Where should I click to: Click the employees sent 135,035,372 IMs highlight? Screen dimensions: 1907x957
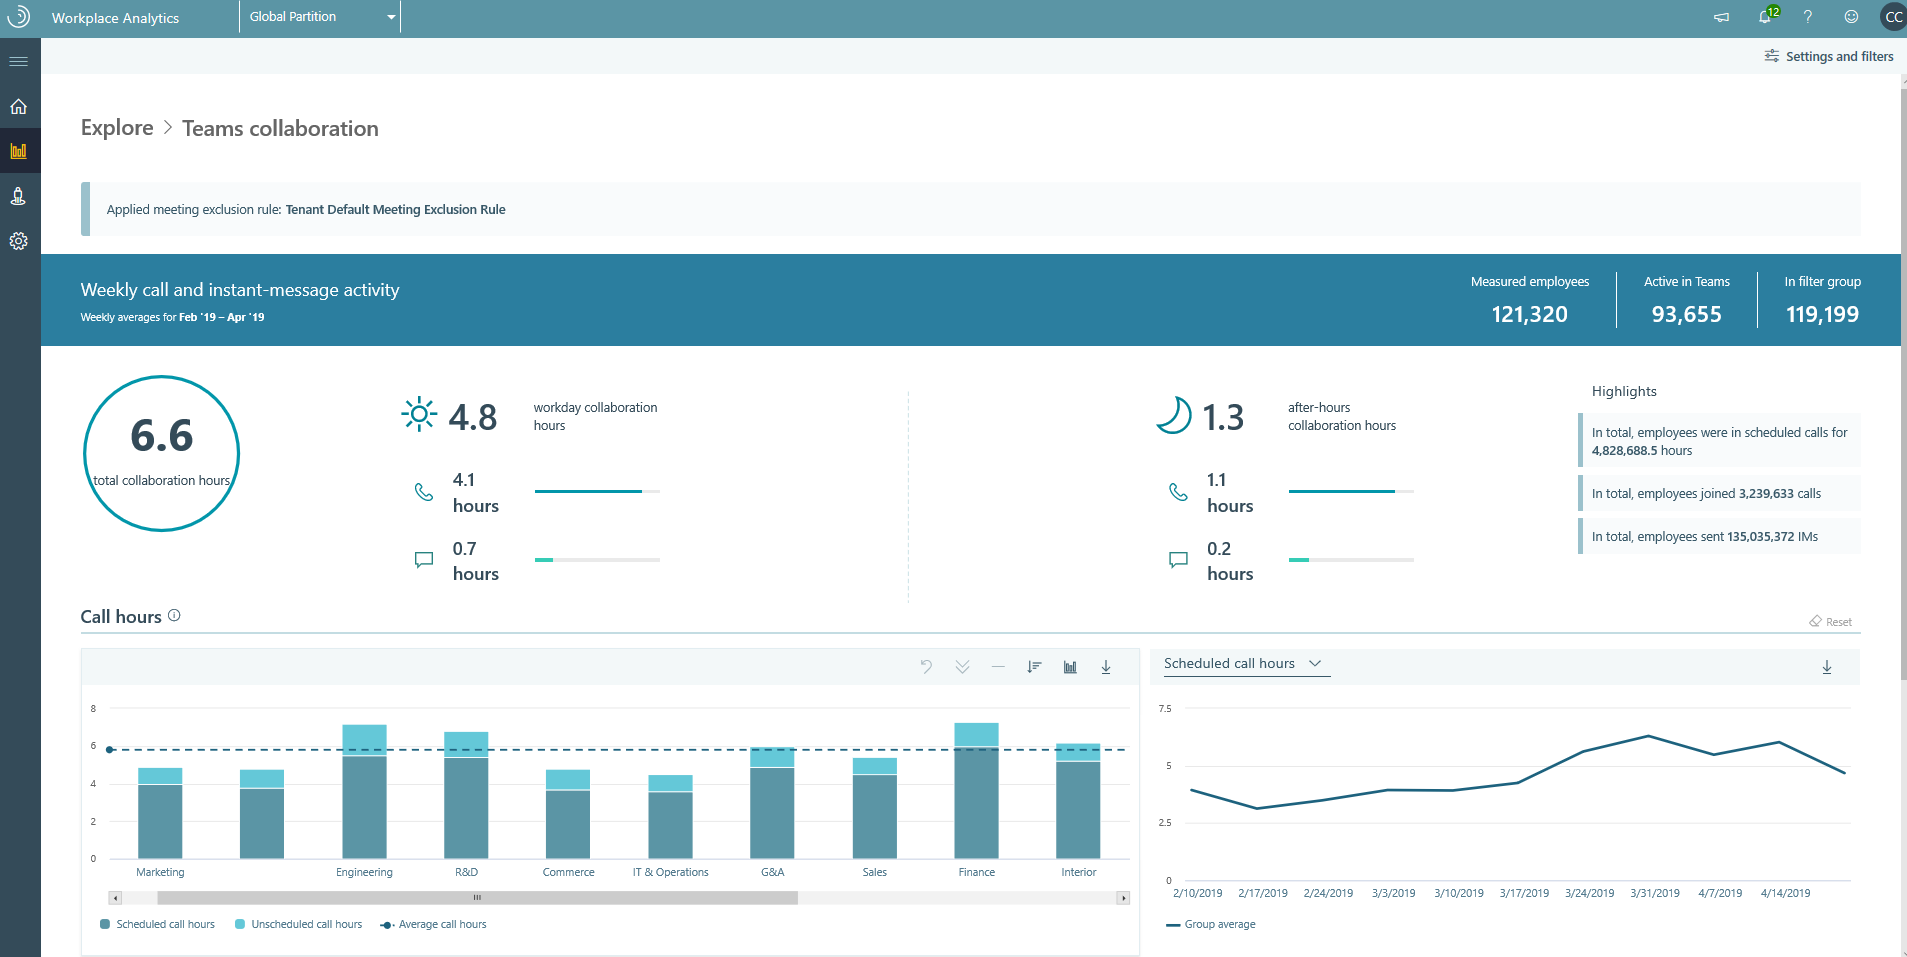(x=1719, y=536)
